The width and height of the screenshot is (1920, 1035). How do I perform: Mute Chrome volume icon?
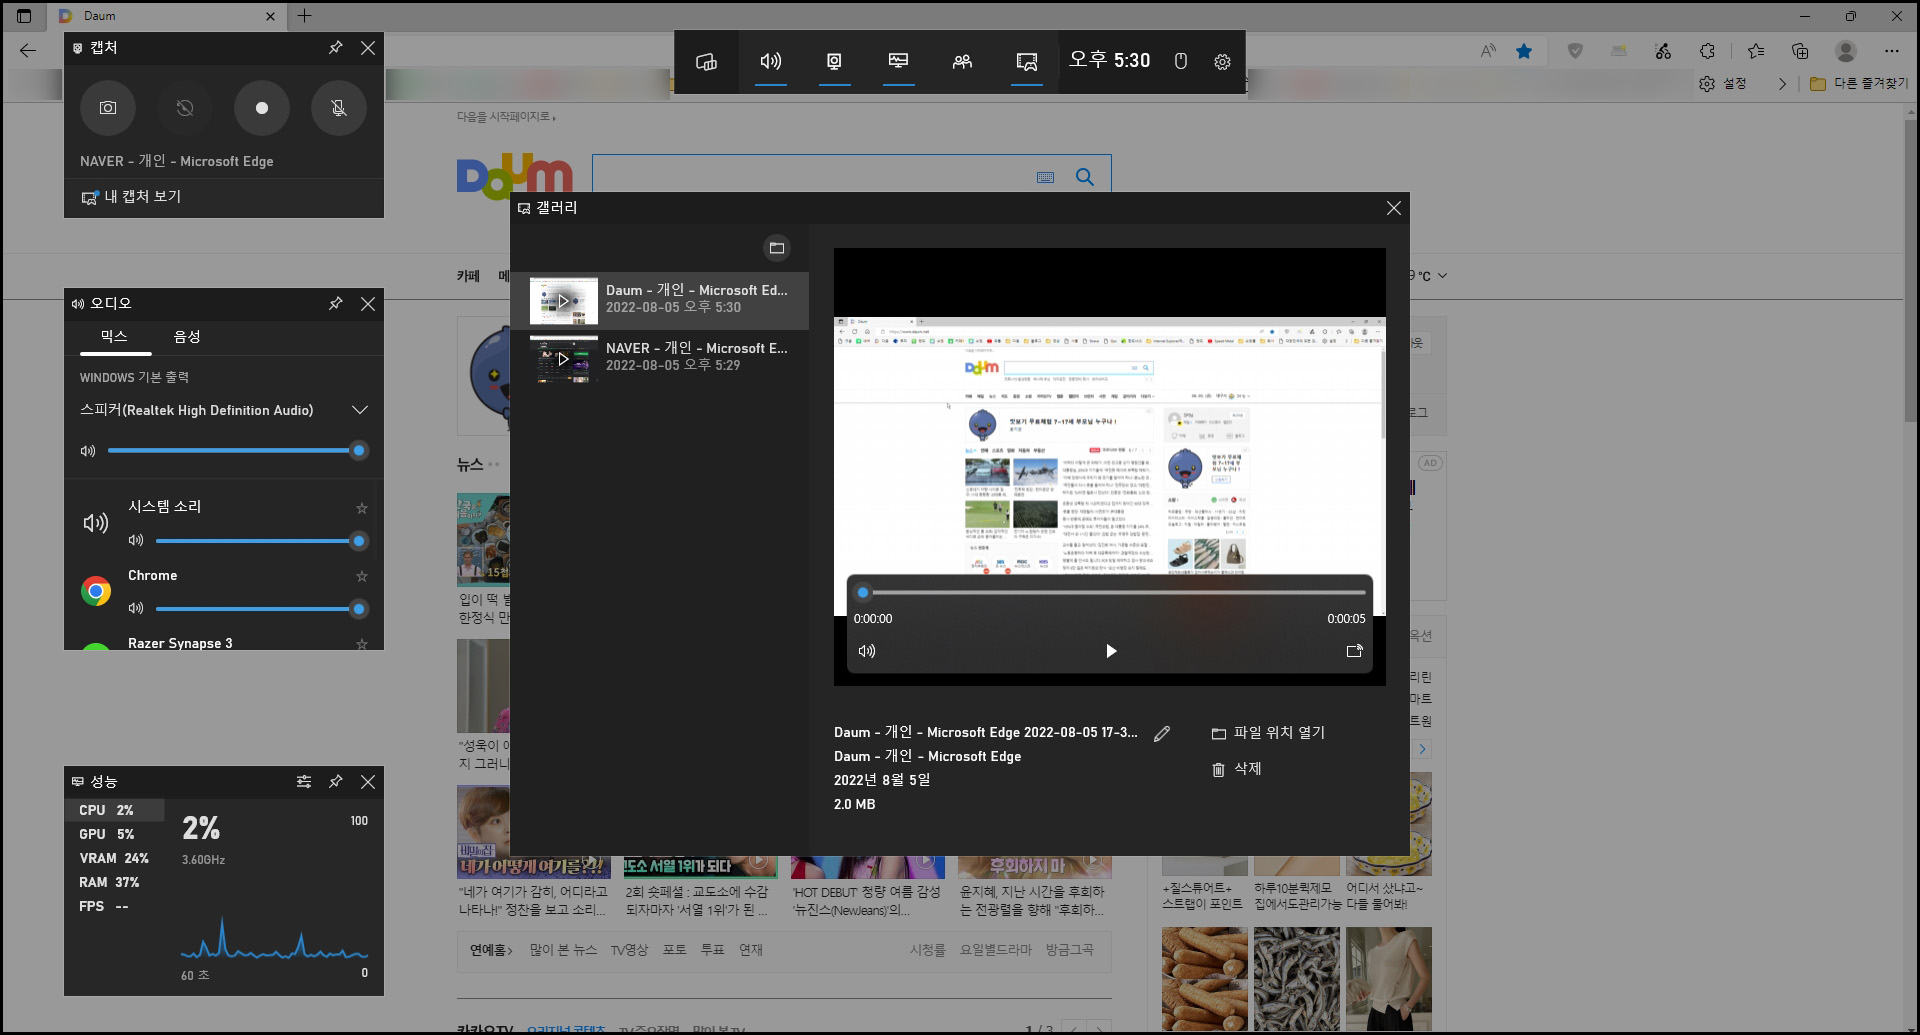click(x=136, y=609)
